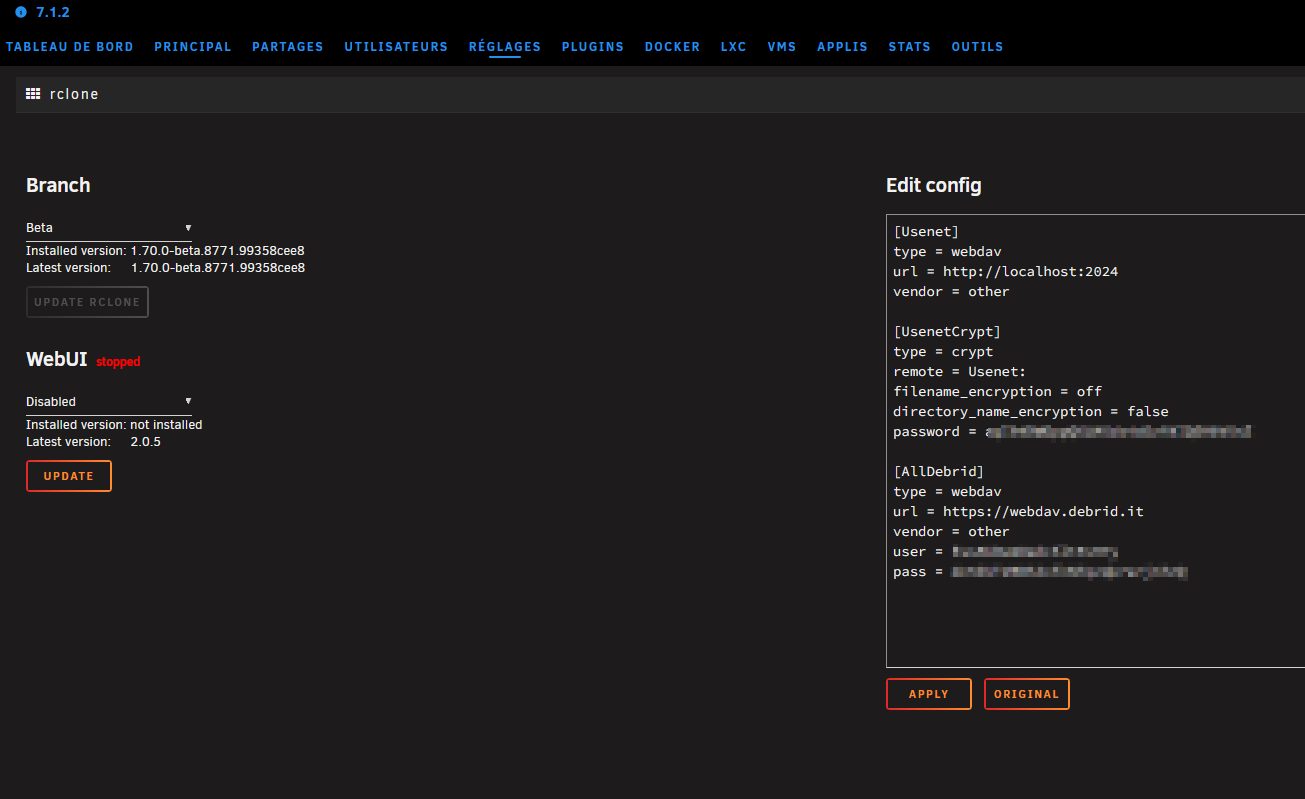Open the Utilisateurs tab
The height and width of the screenshot is (799, 1305).
click(396, 47)
